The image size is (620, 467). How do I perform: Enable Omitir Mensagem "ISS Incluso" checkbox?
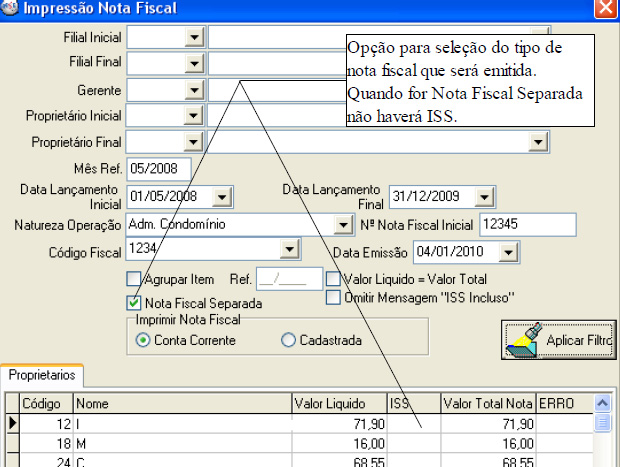(x=333, y=297)
